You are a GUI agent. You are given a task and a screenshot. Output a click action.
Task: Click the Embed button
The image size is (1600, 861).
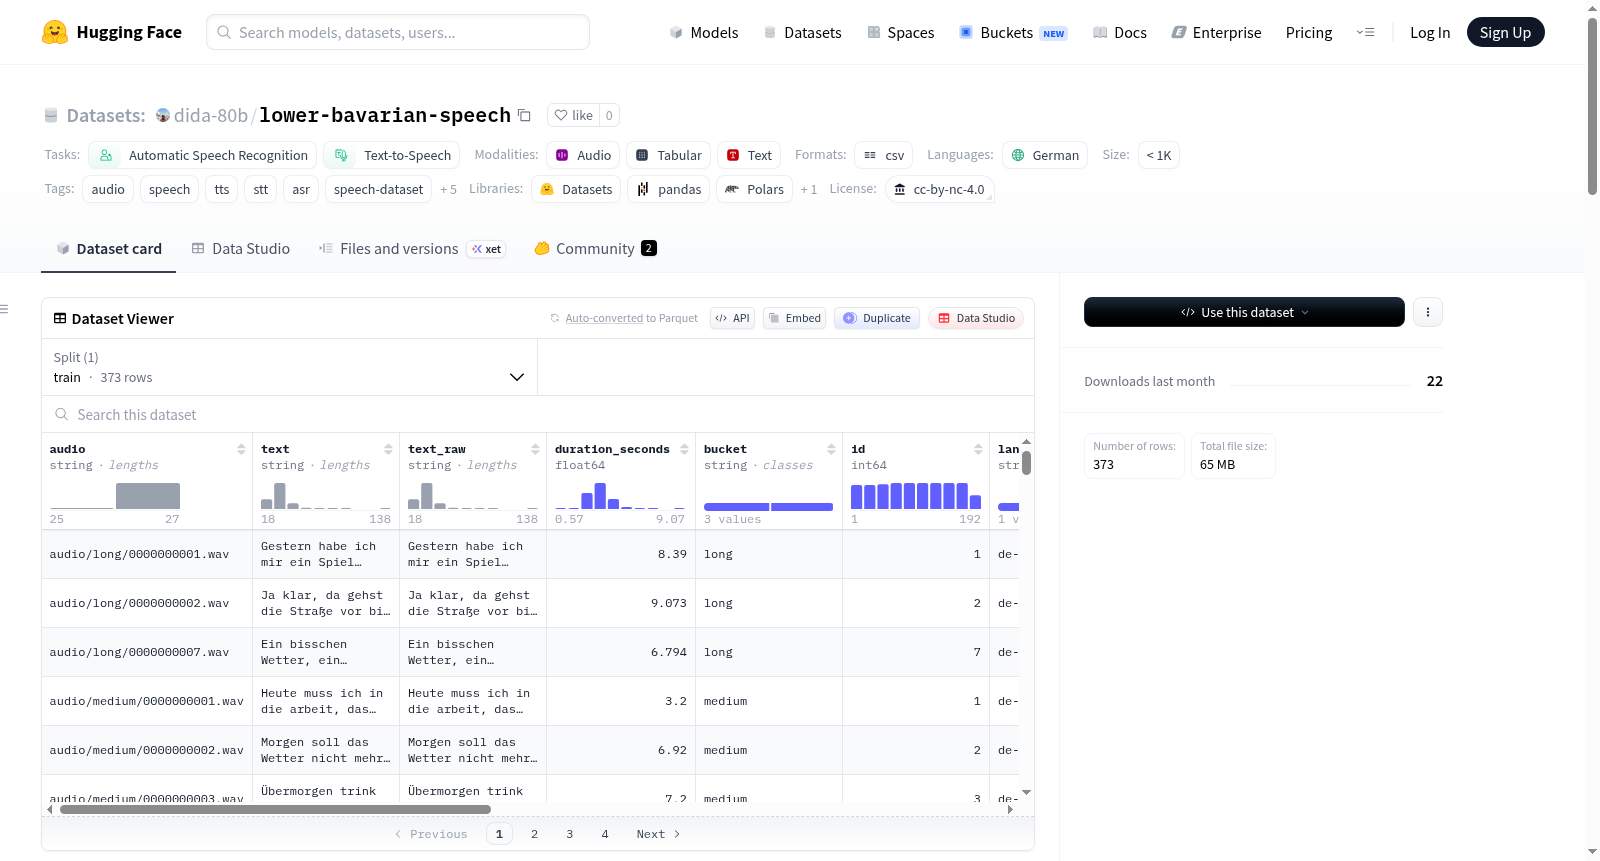(795, 318)
